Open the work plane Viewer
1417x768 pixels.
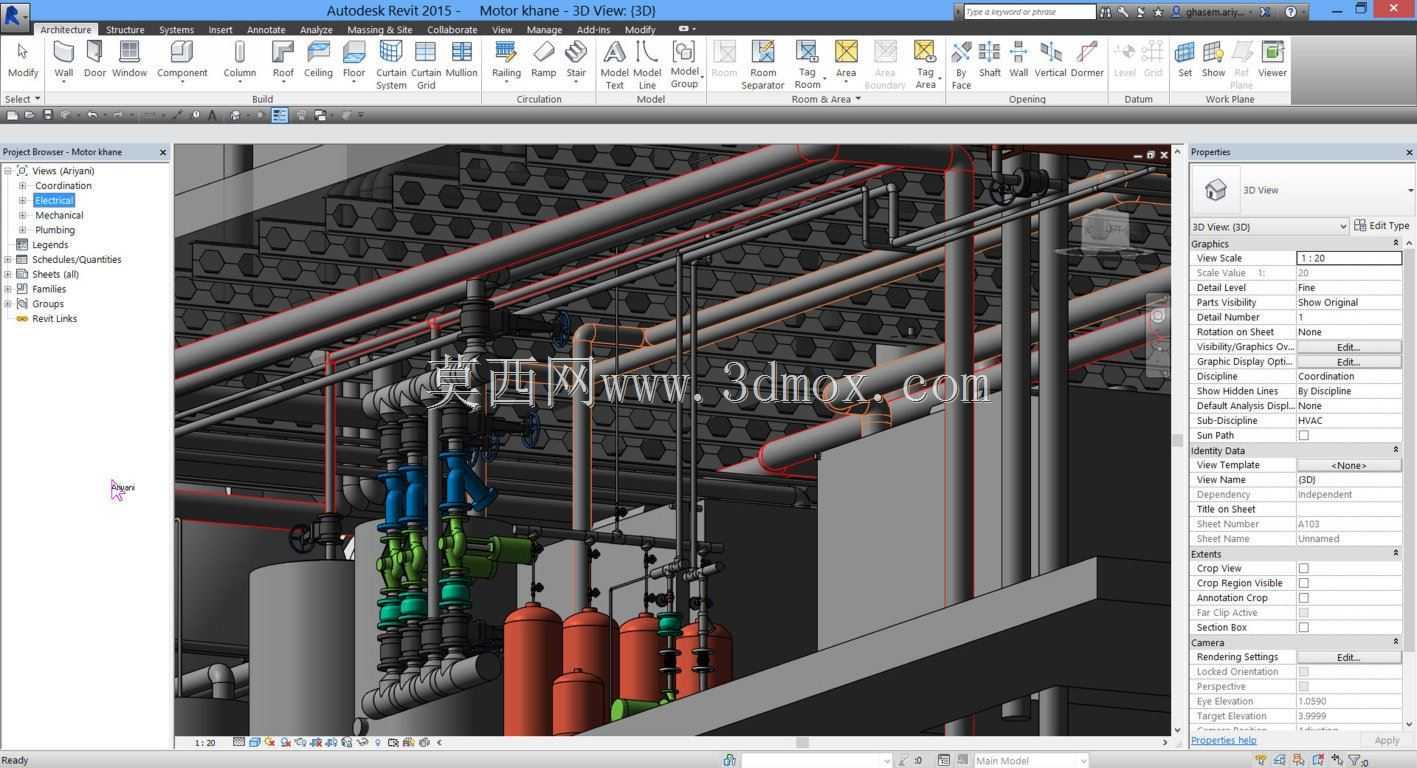1272,60
